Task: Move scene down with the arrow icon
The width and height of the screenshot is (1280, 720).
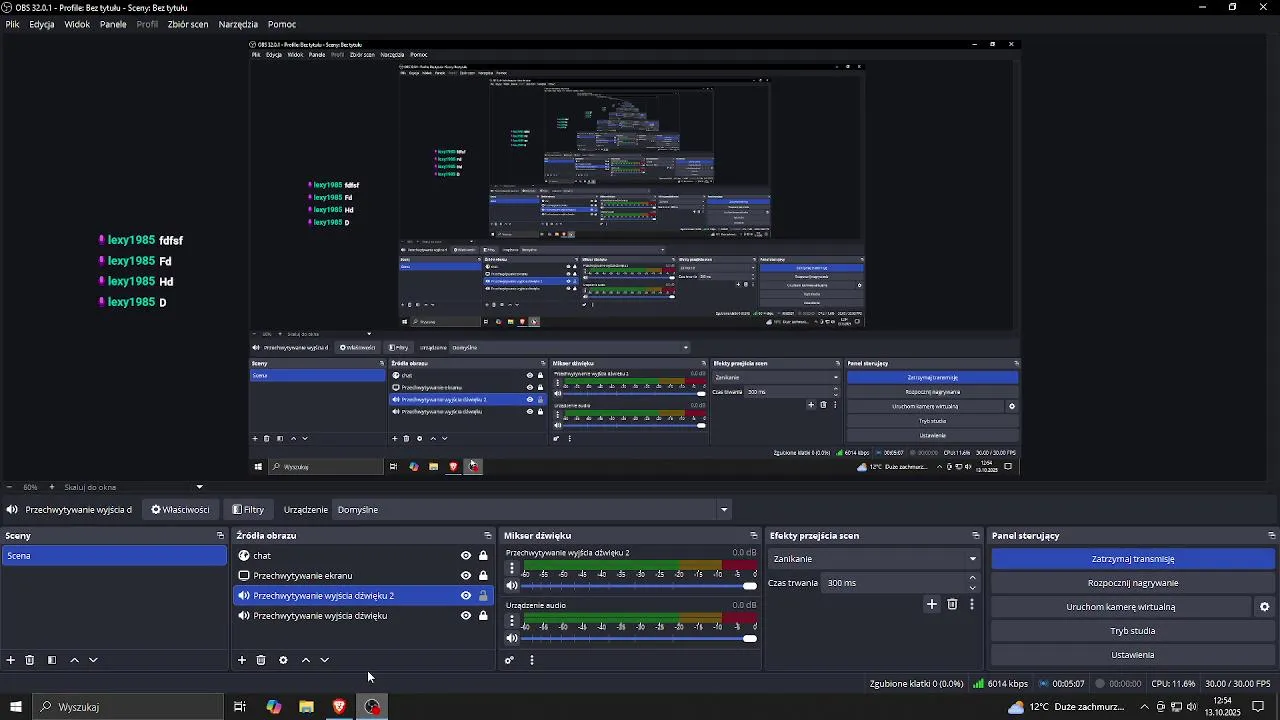Action: point(93,660)
